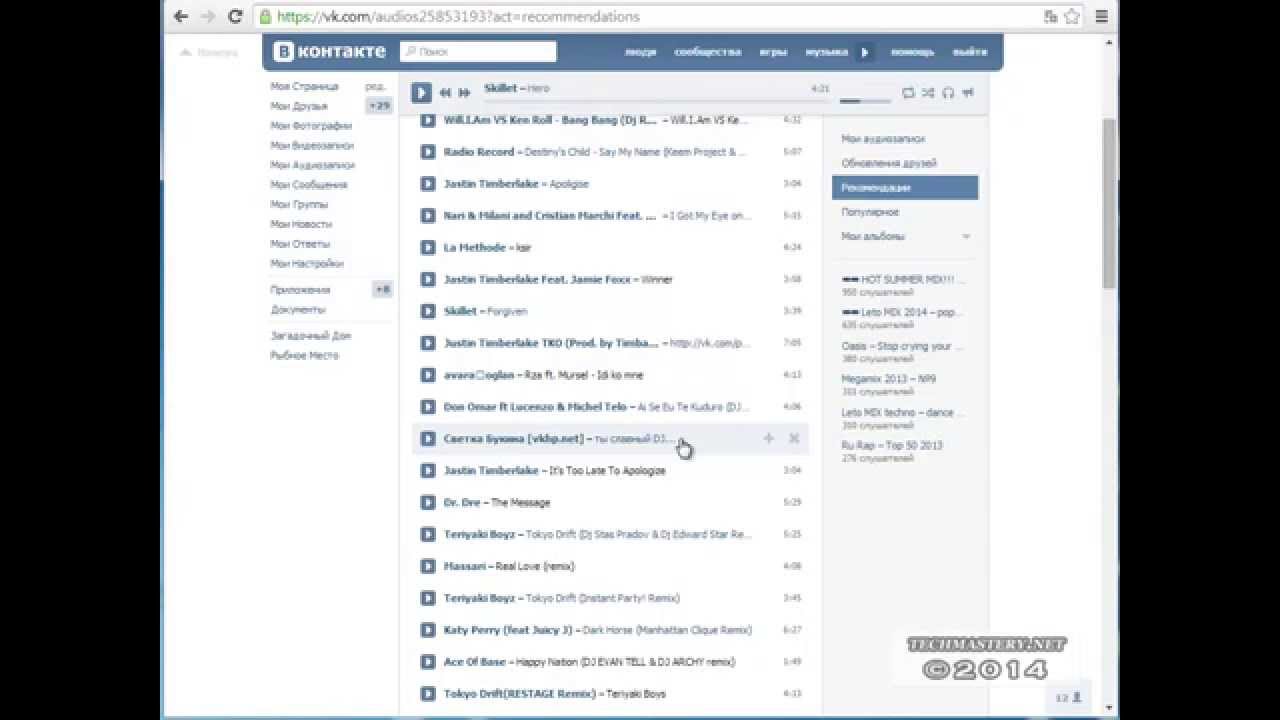Screen dimensions: 1280x720
Task: Open Мои Сообщения in left sidebar
Action: coord(309,185)
